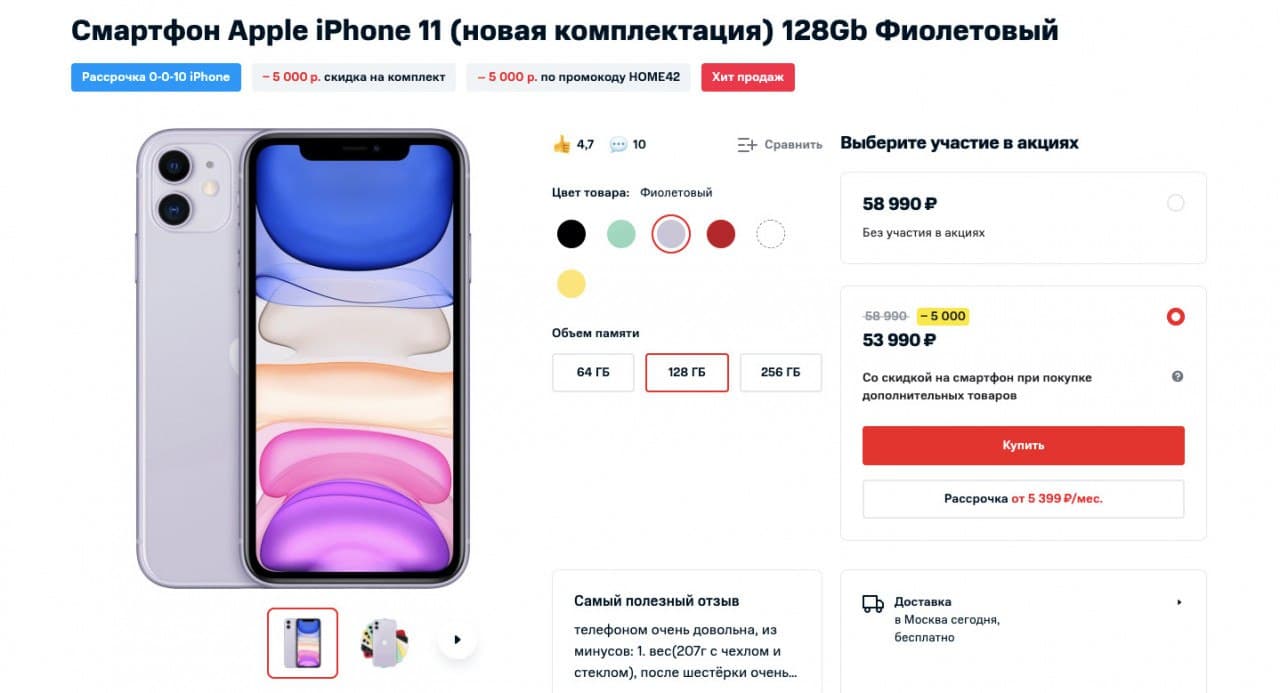Screen dimensions: 1280x693
Task: Open the second product thumbnail image
Action: coord(384,643)
